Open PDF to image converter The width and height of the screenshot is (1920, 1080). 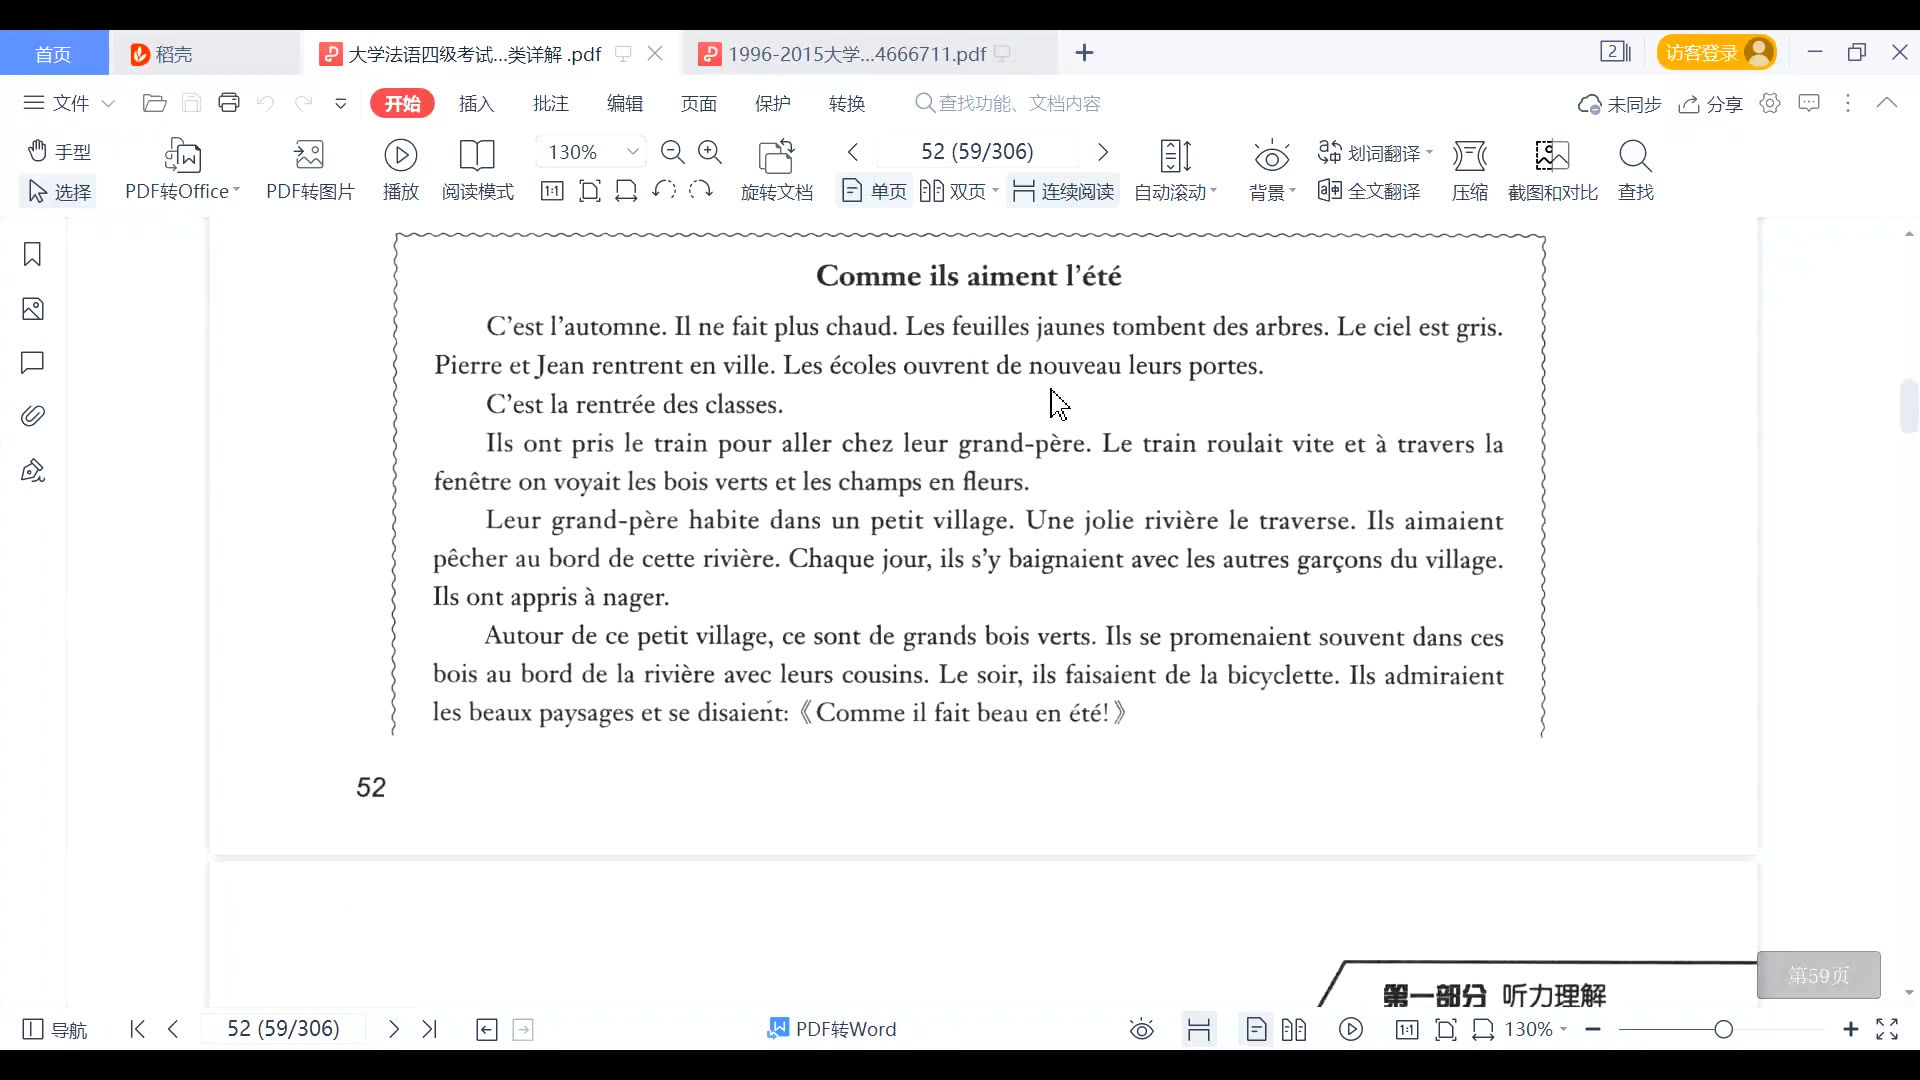pyautogui.click(x=310, y=170)
